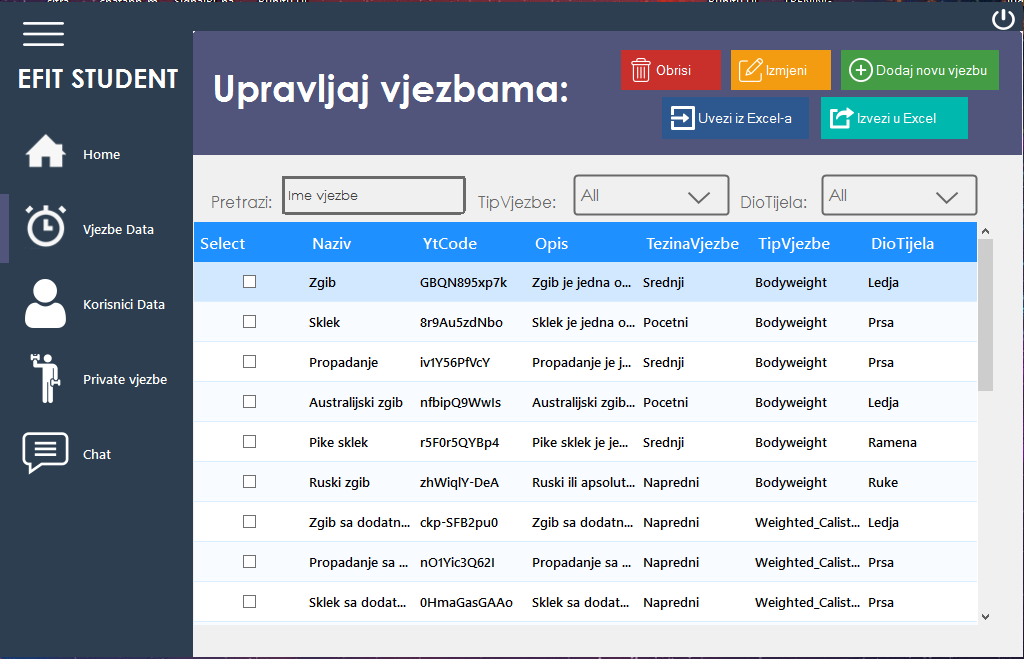Screen dimensions: 1024x659
Task: Click the Izvezi u Excel button label
Action: [x=896, y=118]
